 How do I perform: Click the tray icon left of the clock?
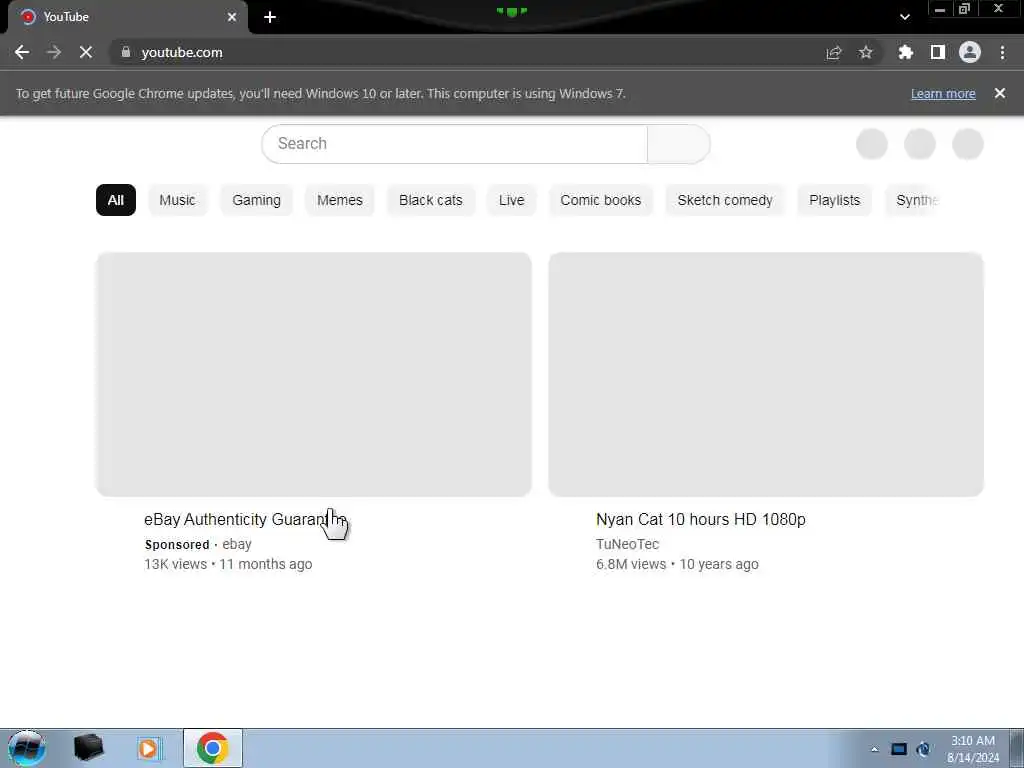pyautogui.click(x=923, y=749)
